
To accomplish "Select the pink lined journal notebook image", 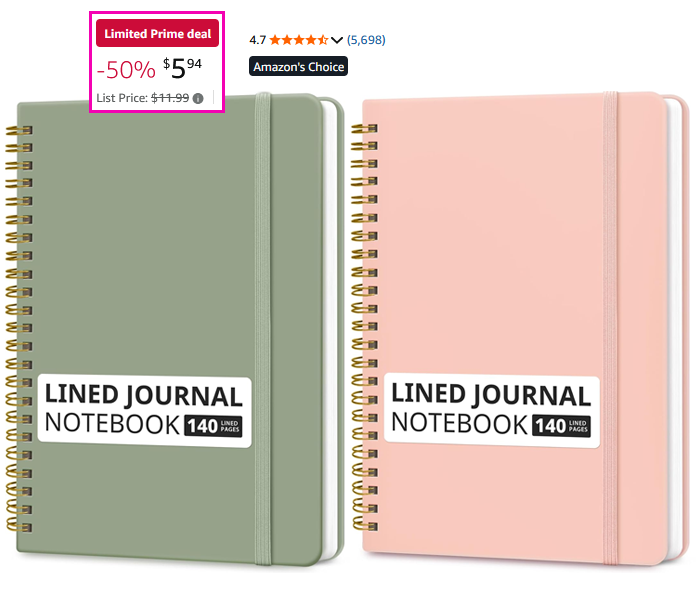I will (x=520, y=329).
